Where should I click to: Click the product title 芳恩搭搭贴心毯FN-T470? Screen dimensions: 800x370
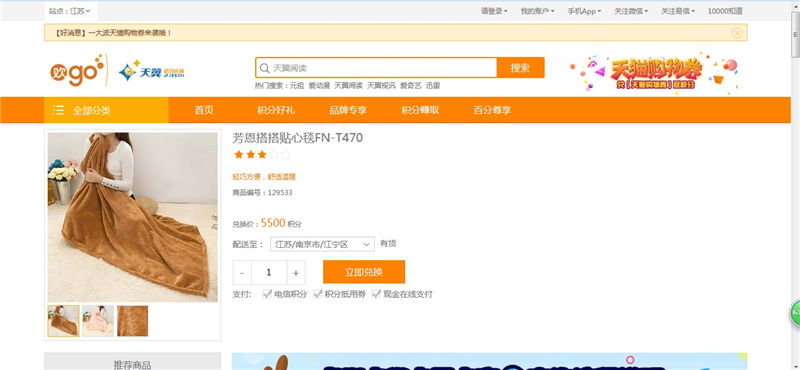[298, 138]
